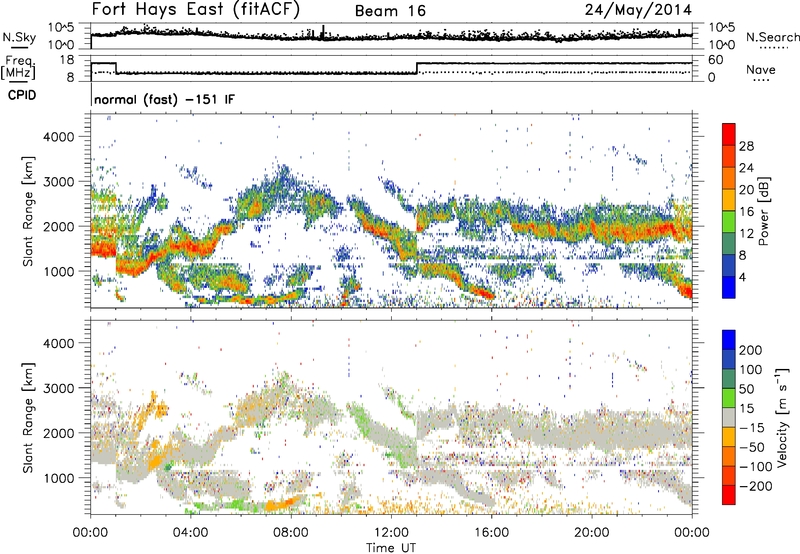Click the '18' frequency axis value
Image resolution: width=800 pixels, height=554 pixels.
(66, 60)
